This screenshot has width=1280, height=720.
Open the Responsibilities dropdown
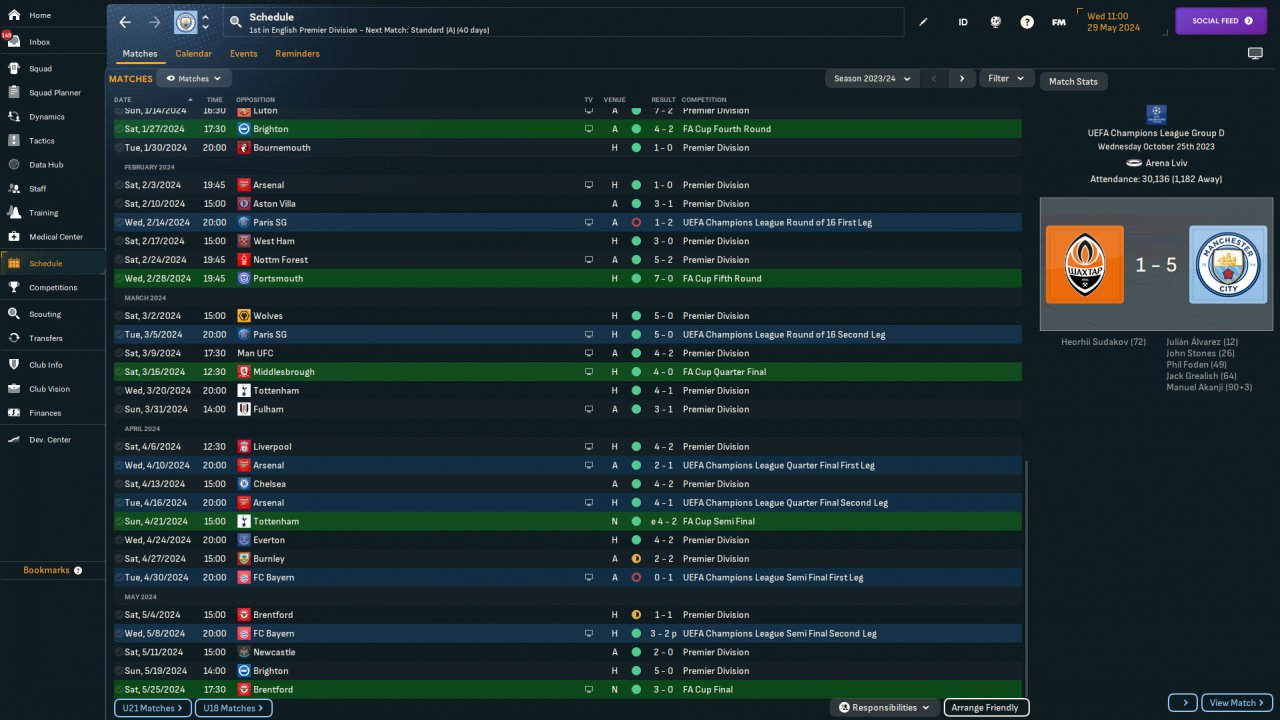point(884,708)
